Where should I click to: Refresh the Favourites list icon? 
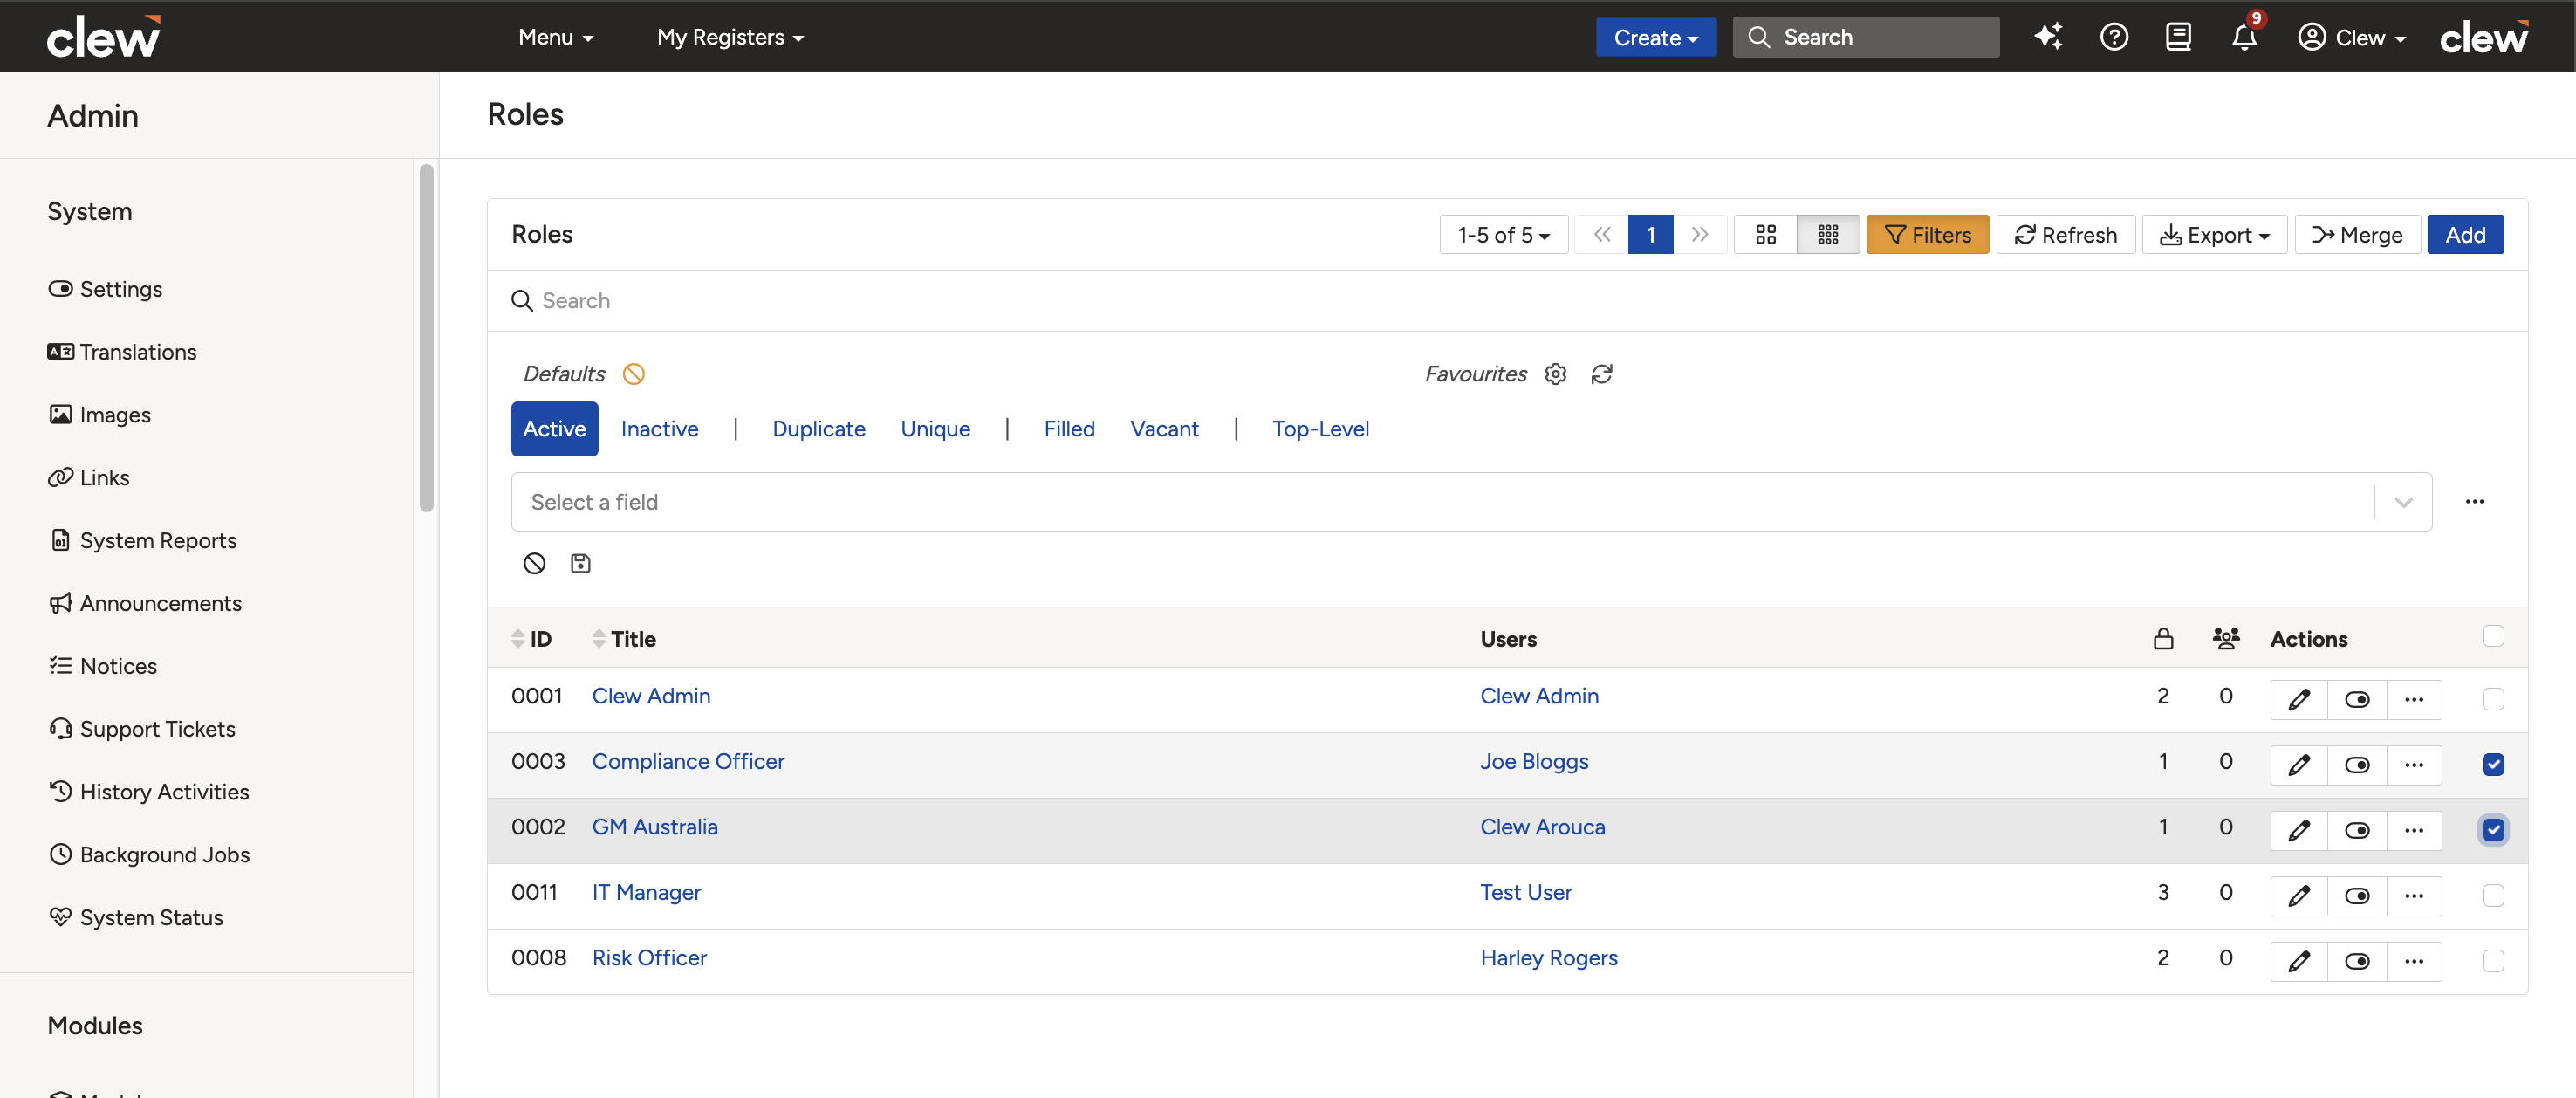click(1601, 374)
